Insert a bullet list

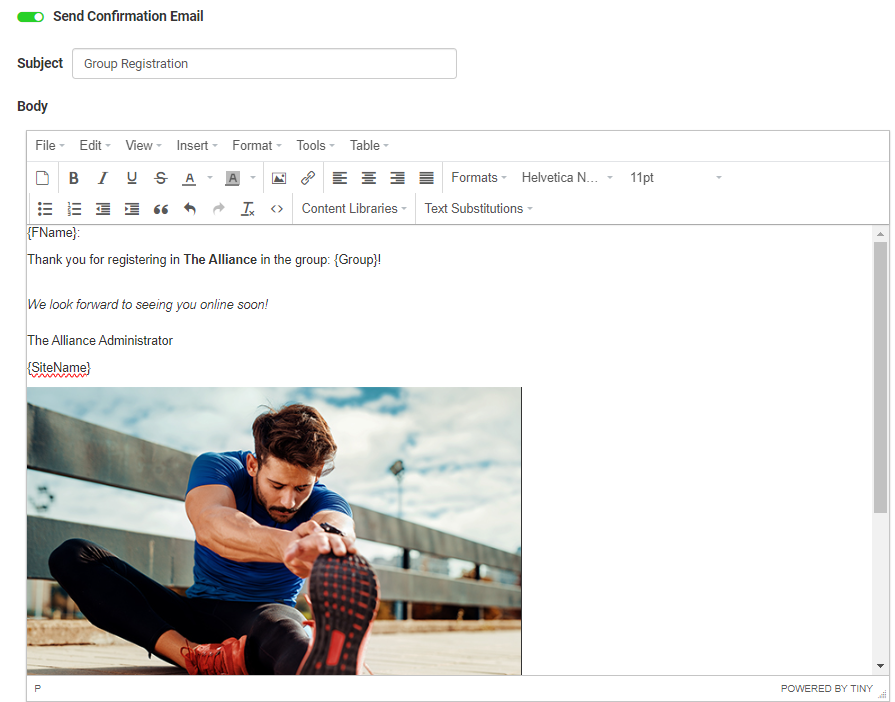tap(45, 209)
